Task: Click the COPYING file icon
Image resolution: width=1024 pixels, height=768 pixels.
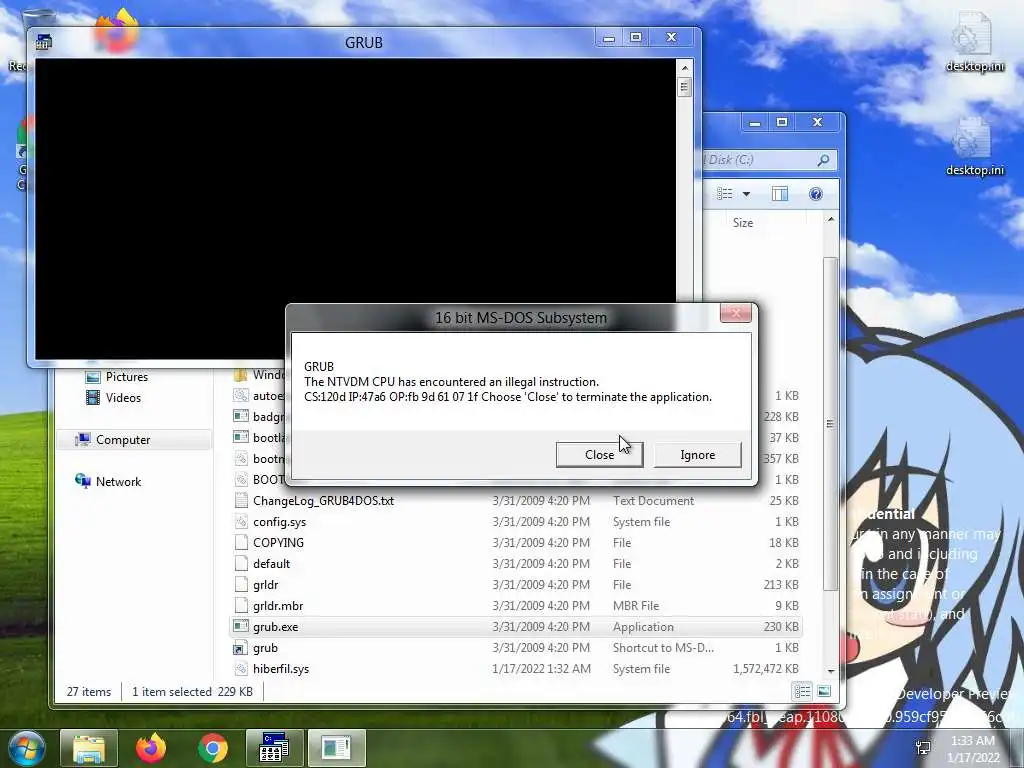Action: pyautogui.click(x=241, y=543)
